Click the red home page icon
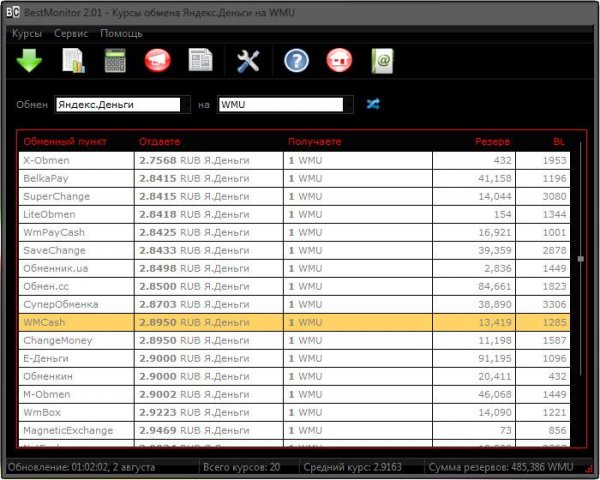 click(339, 60)
